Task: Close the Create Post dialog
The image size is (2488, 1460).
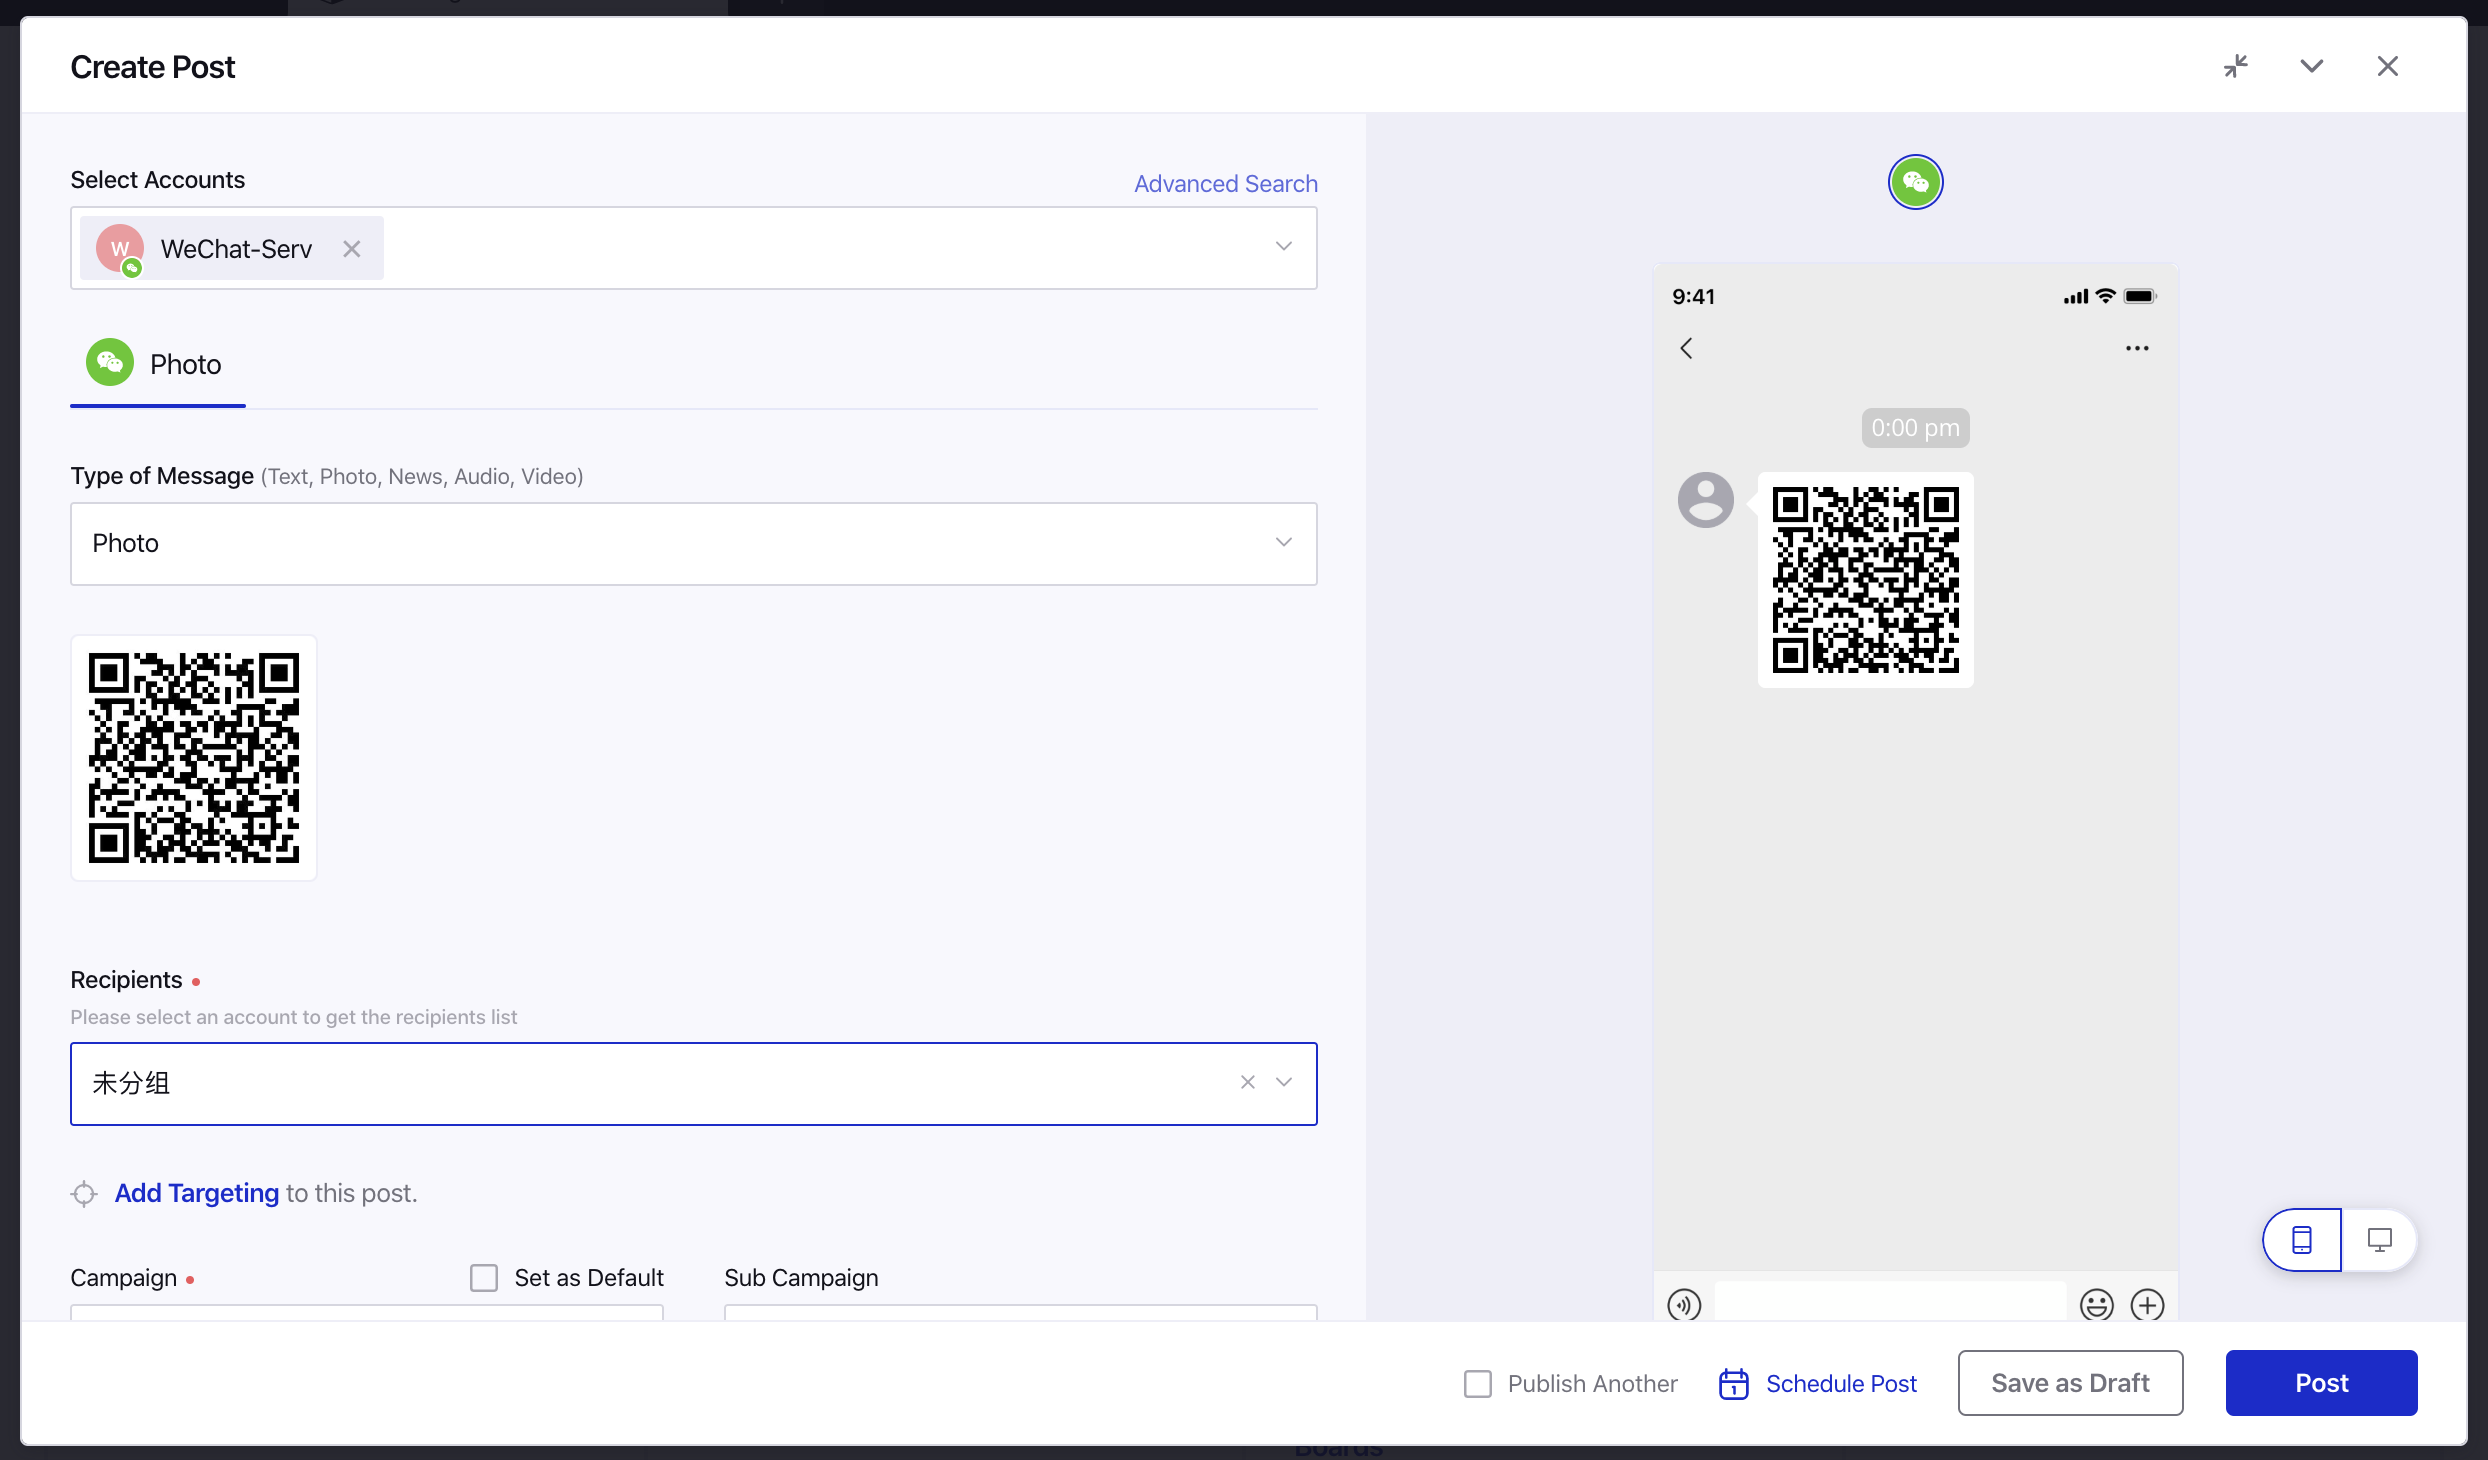Action: (2388, 66)
